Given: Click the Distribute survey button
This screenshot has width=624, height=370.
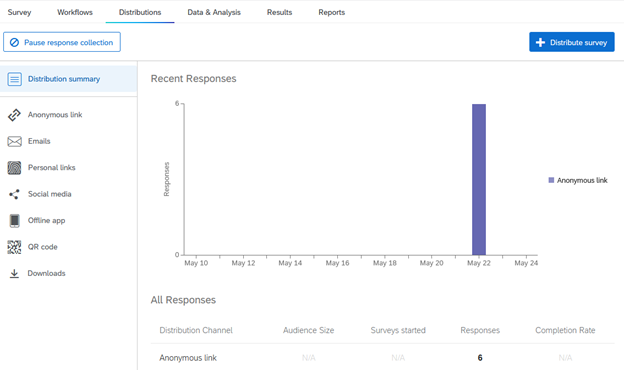Looking at the screenshot, I should (572, 42).
